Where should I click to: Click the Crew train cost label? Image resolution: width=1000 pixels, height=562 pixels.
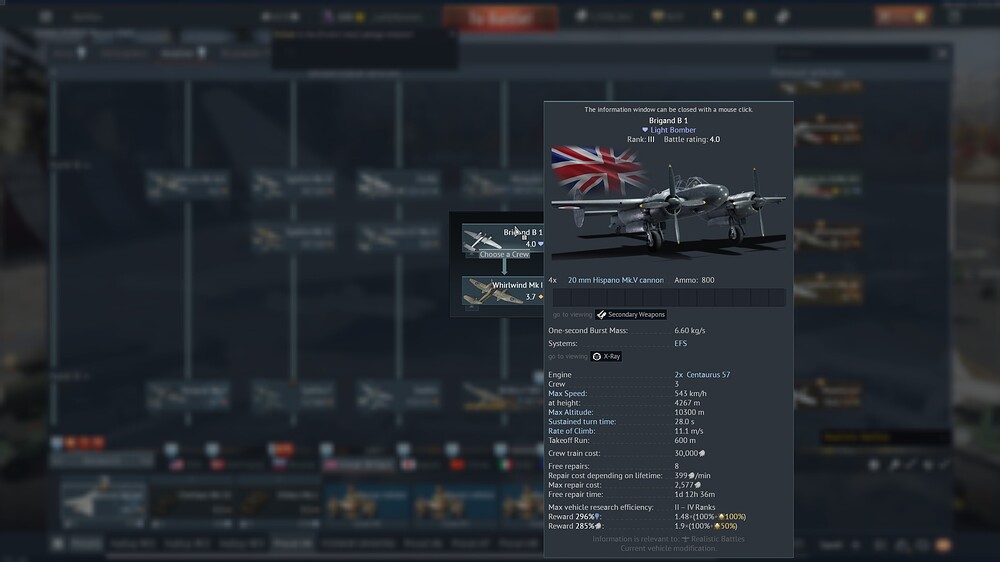click(x=574, y=454)
